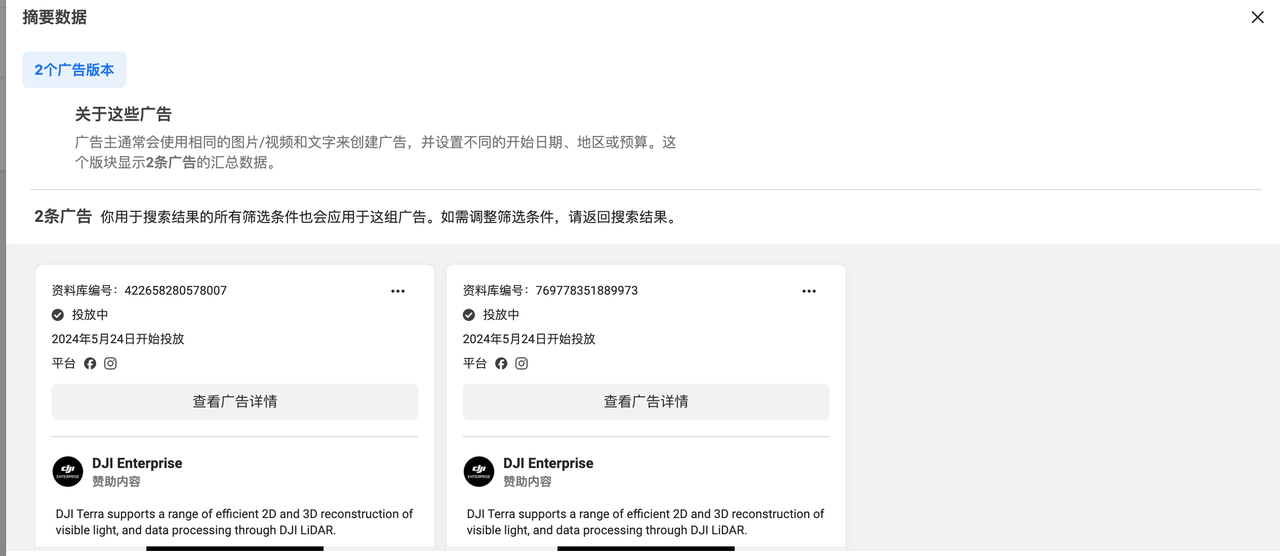Select the 2个广告版本 tab
This screenshot has width=1280, height=556.
click(74, 70)
